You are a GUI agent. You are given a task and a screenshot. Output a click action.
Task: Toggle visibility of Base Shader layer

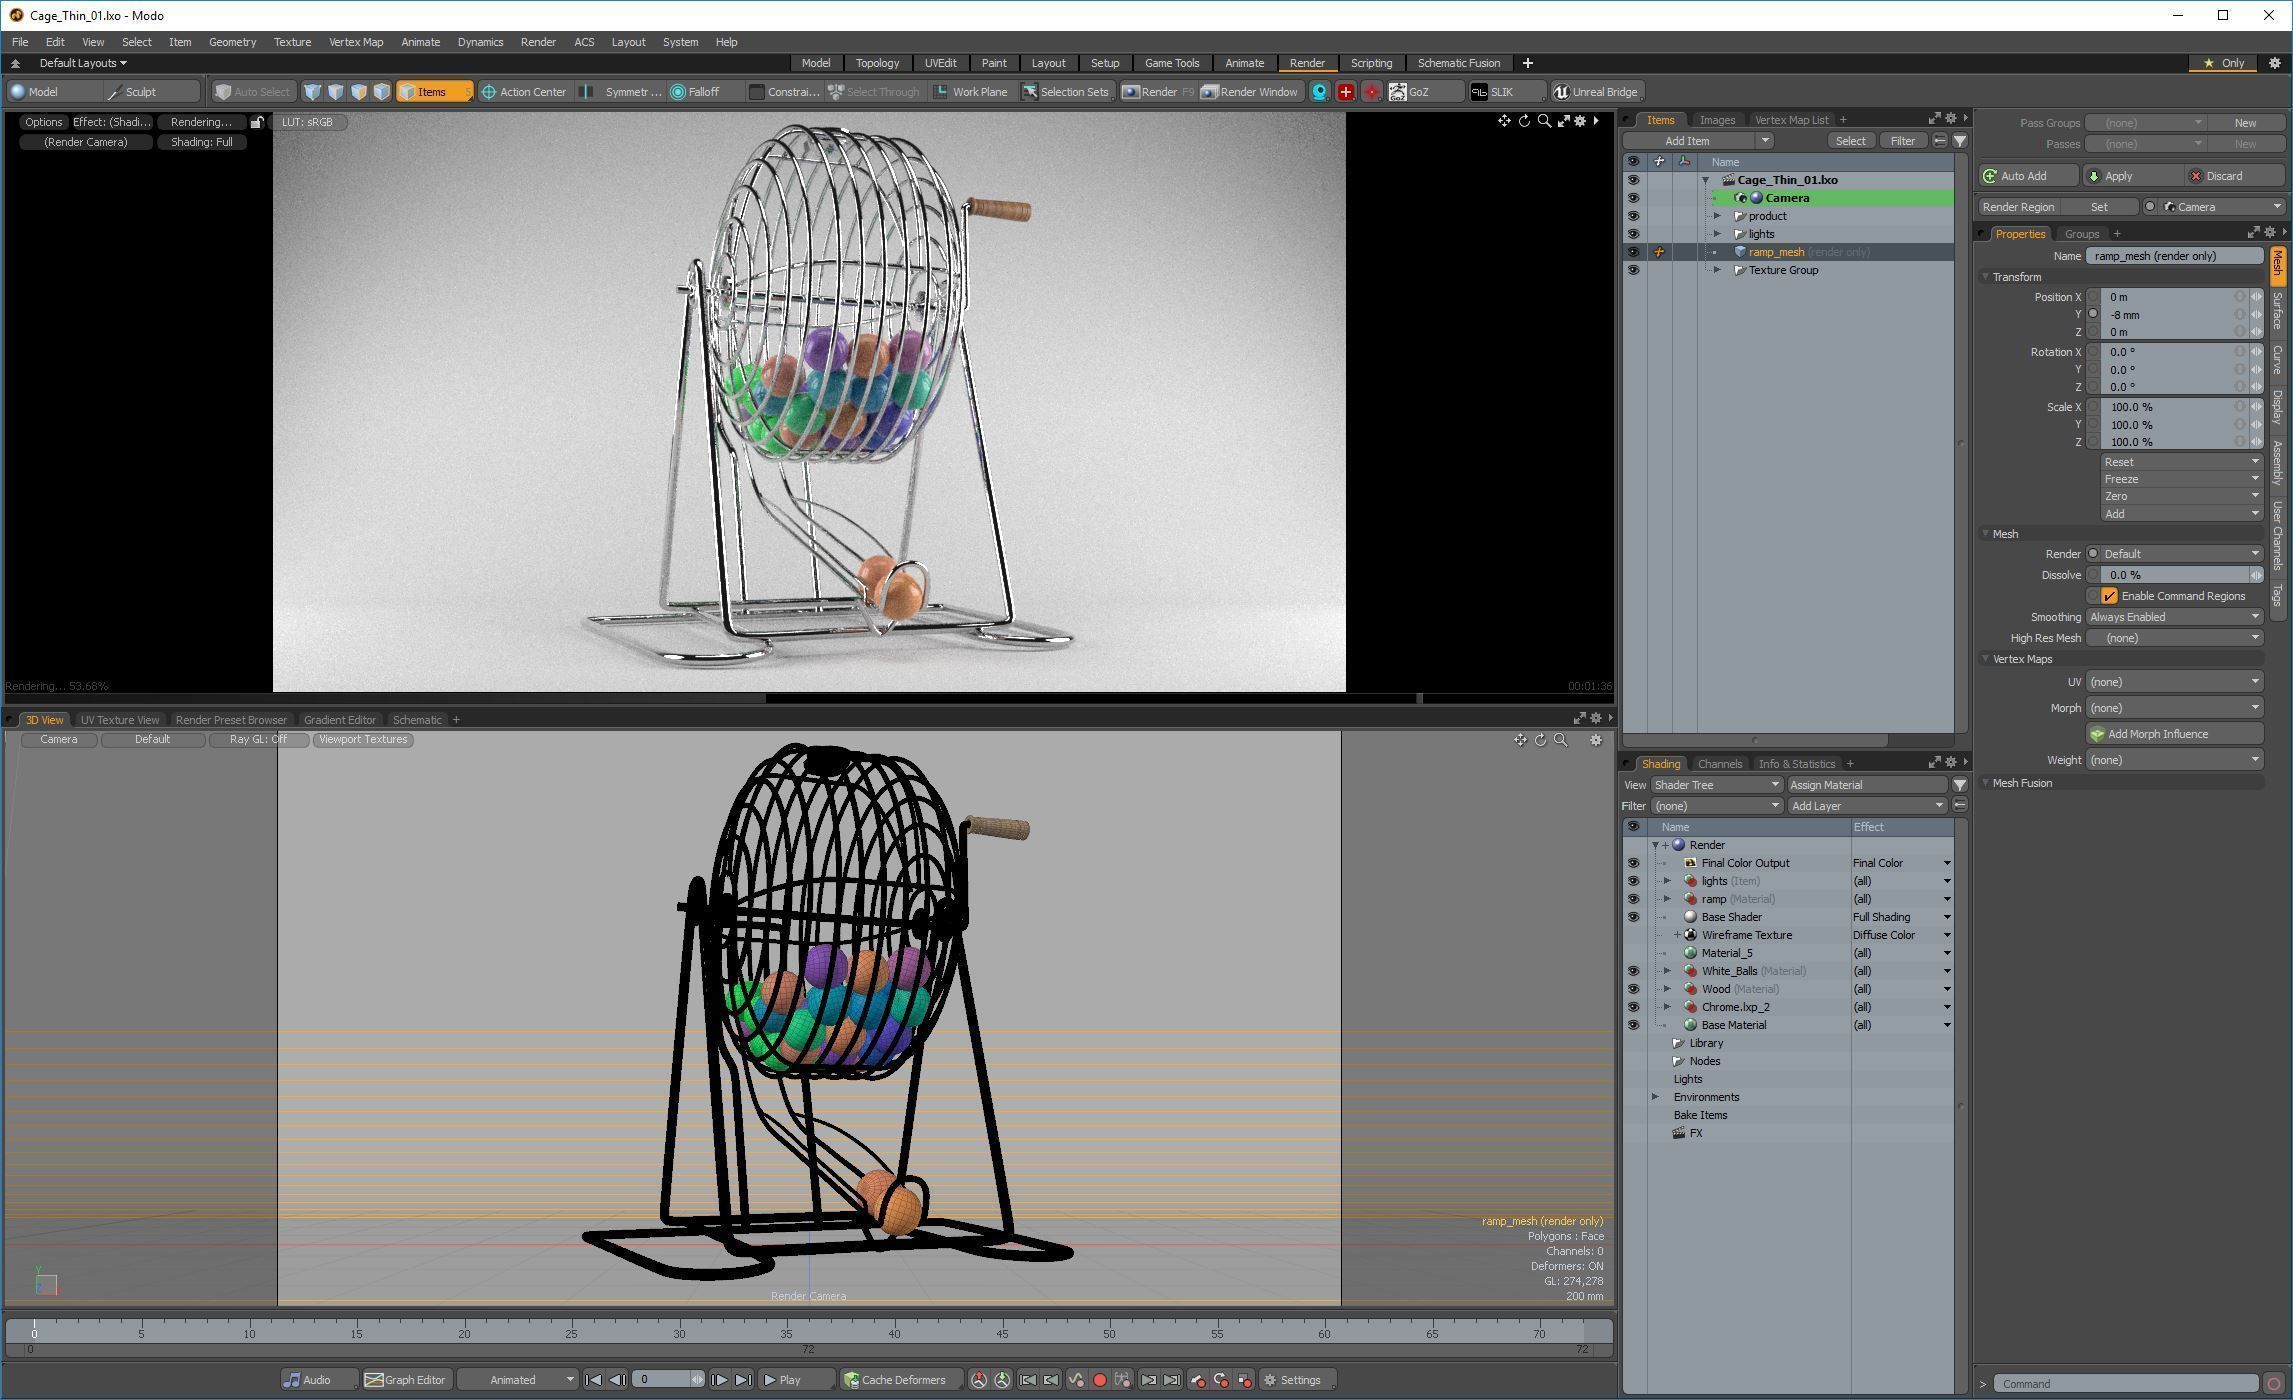[1633, 917]
